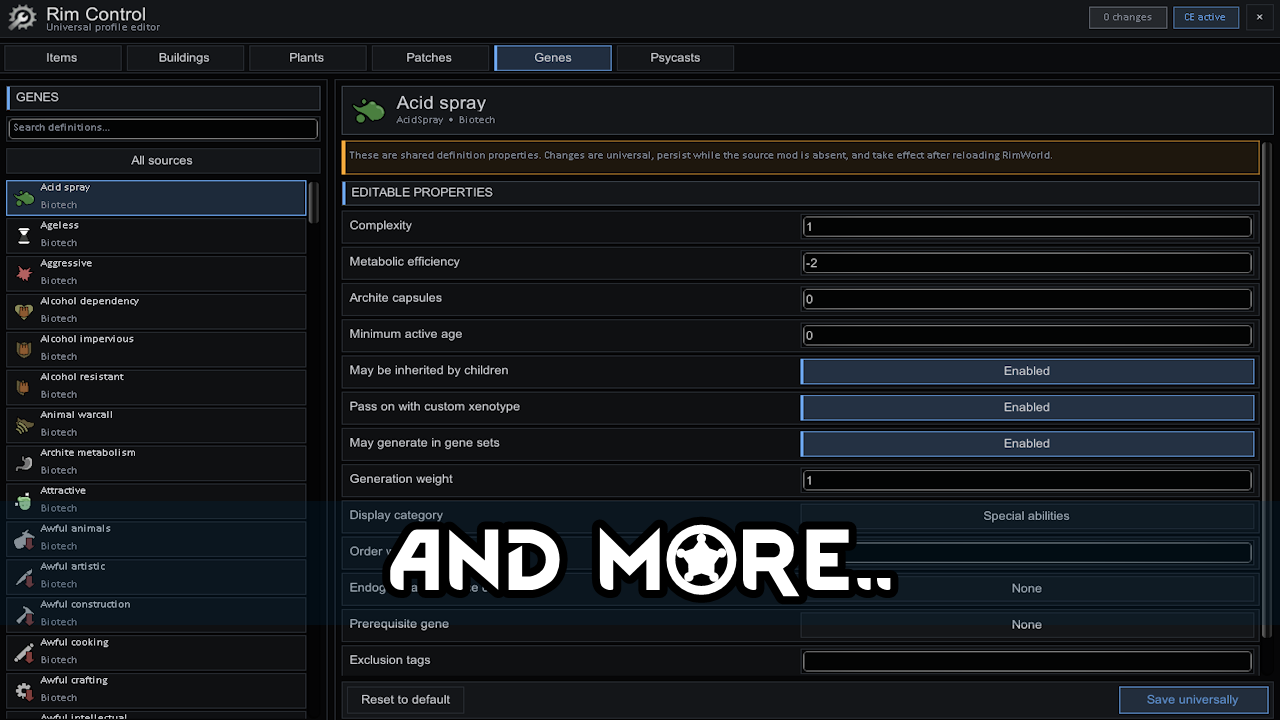1280x720 pixels.
Task: Switch to the Items tab
Action: coord(62,58)
